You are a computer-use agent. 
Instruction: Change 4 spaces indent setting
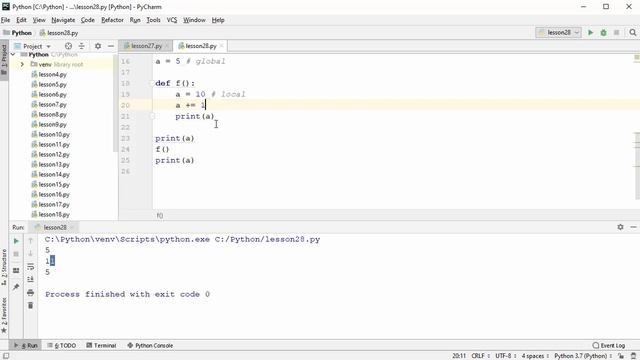pos(535,356)
